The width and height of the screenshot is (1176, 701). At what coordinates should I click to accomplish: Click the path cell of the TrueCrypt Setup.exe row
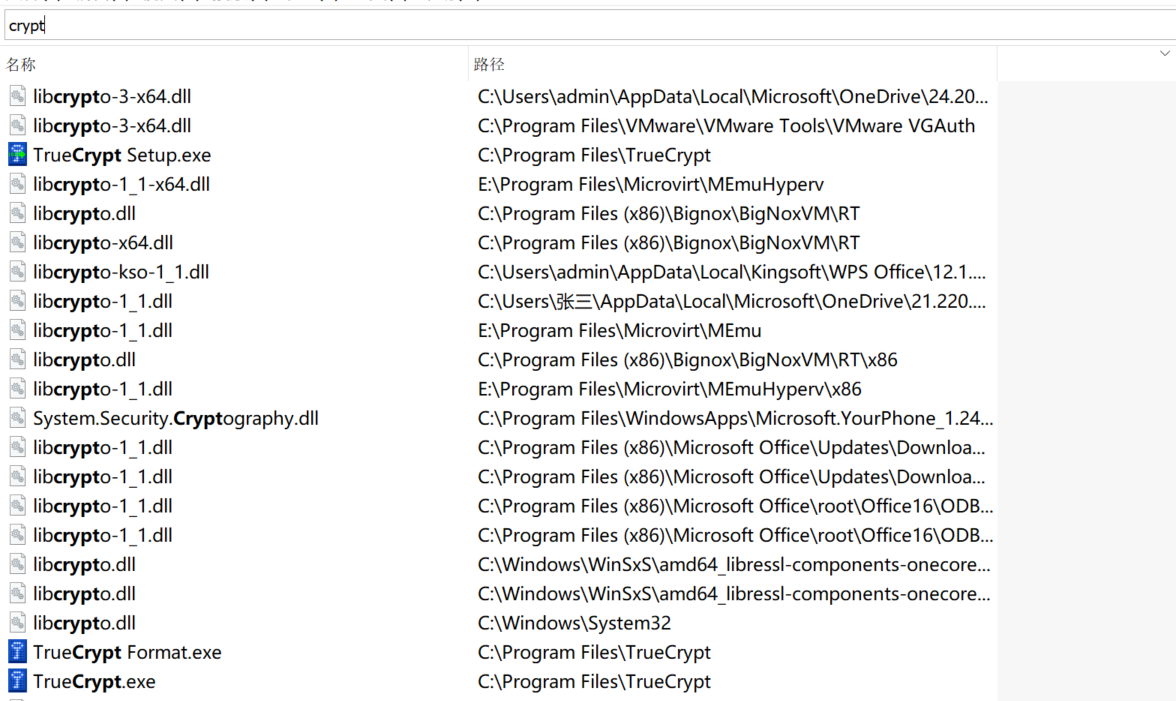click(594, 155)
